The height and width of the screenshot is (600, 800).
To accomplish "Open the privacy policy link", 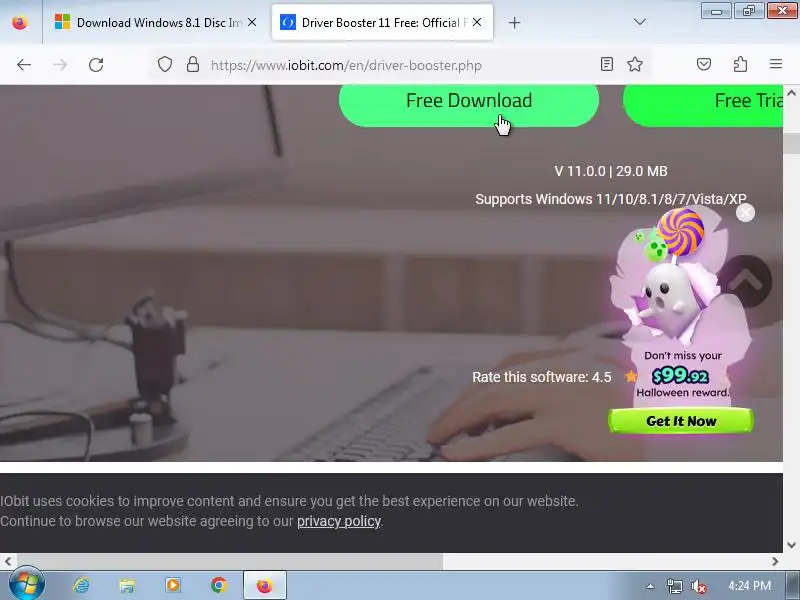I will pyautogui.click(x=339, y=521).
